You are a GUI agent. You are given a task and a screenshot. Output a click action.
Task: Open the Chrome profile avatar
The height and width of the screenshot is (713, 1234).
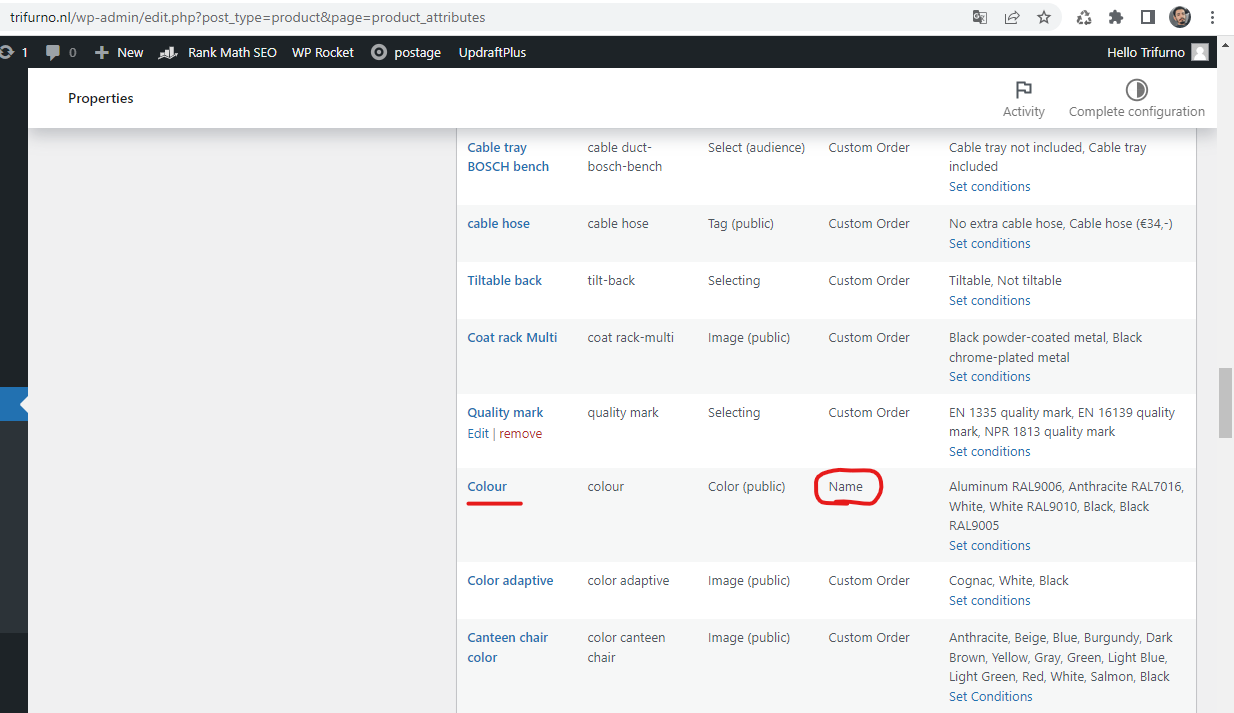[1181, 17]
